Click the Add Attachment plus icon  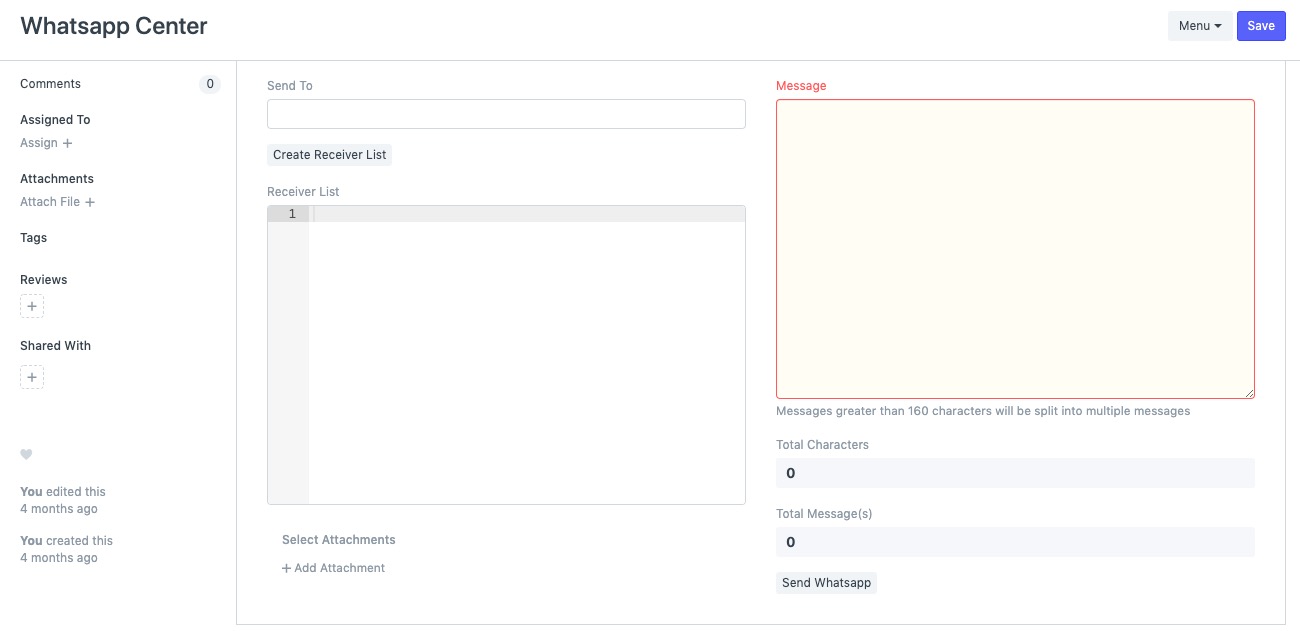[x=285, y=567]
